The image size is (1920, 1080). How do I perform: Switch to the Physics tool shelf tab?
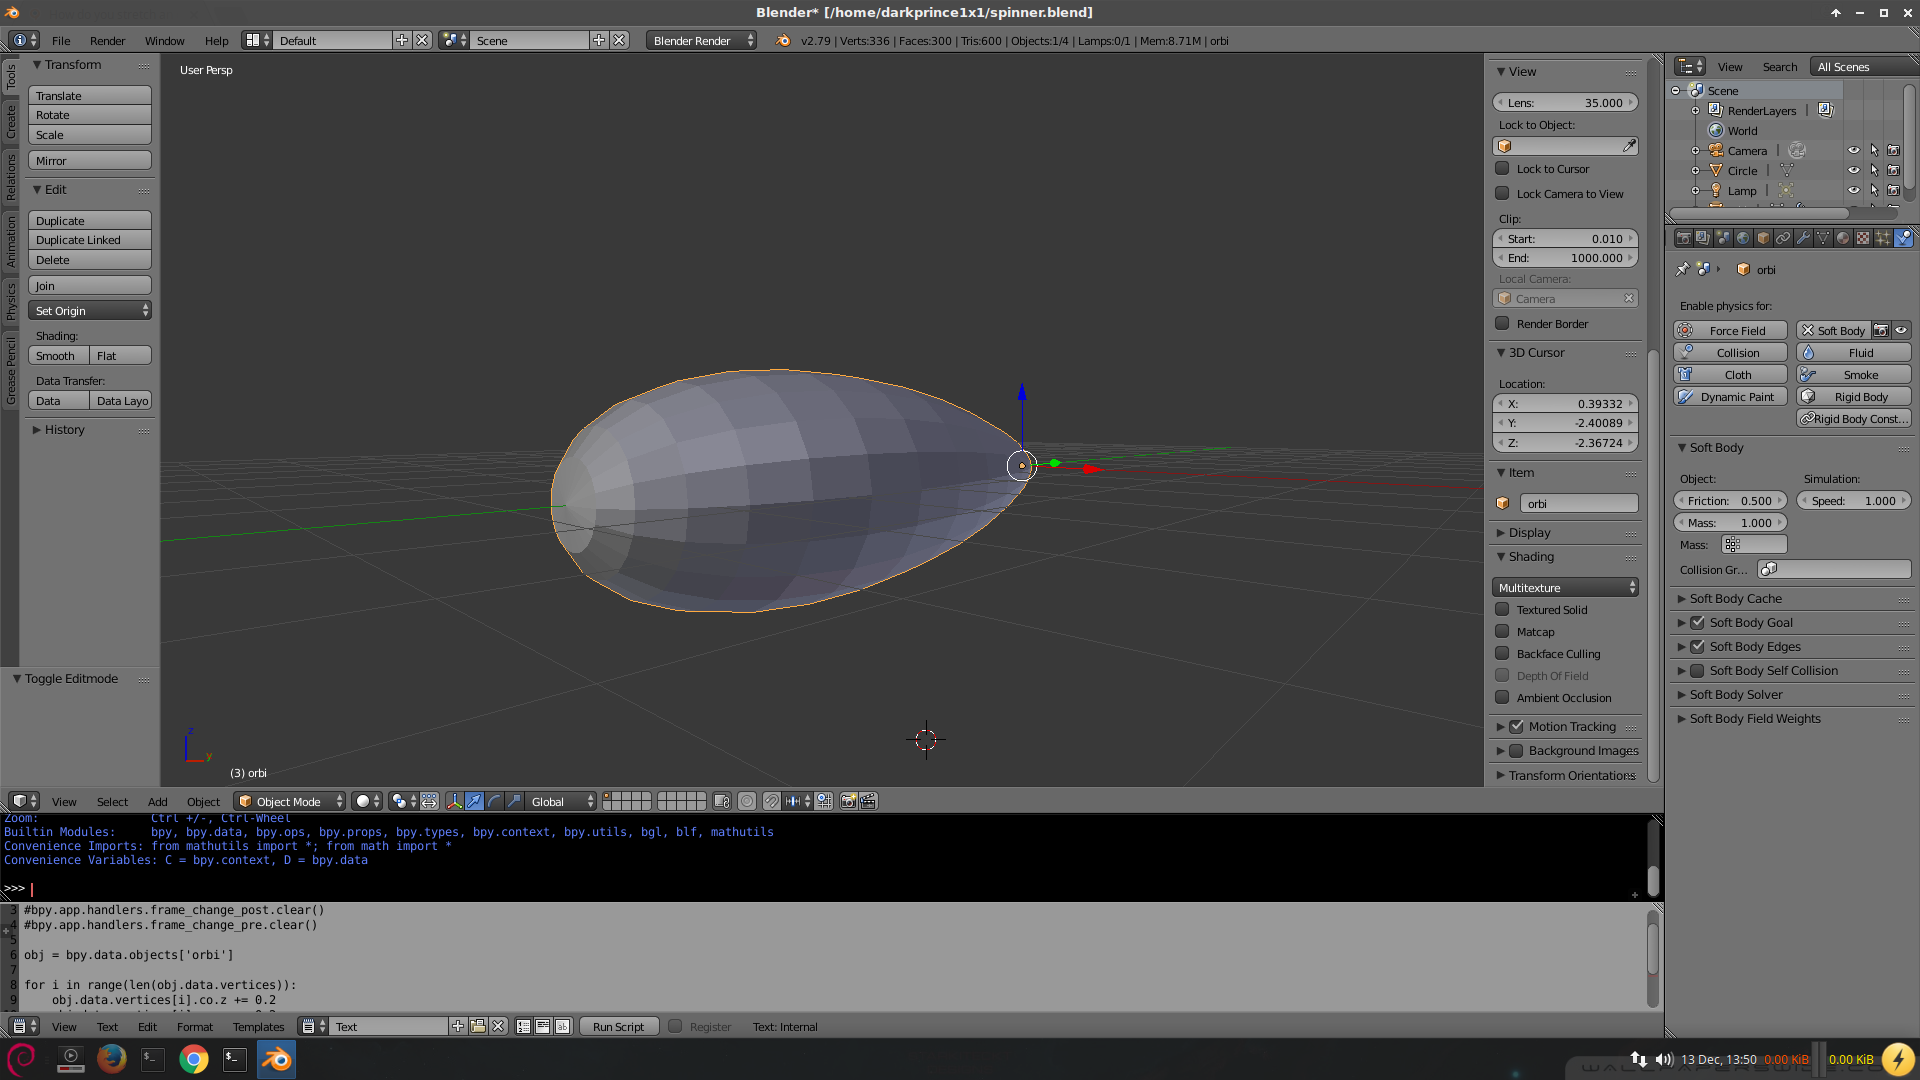[11, 300]
